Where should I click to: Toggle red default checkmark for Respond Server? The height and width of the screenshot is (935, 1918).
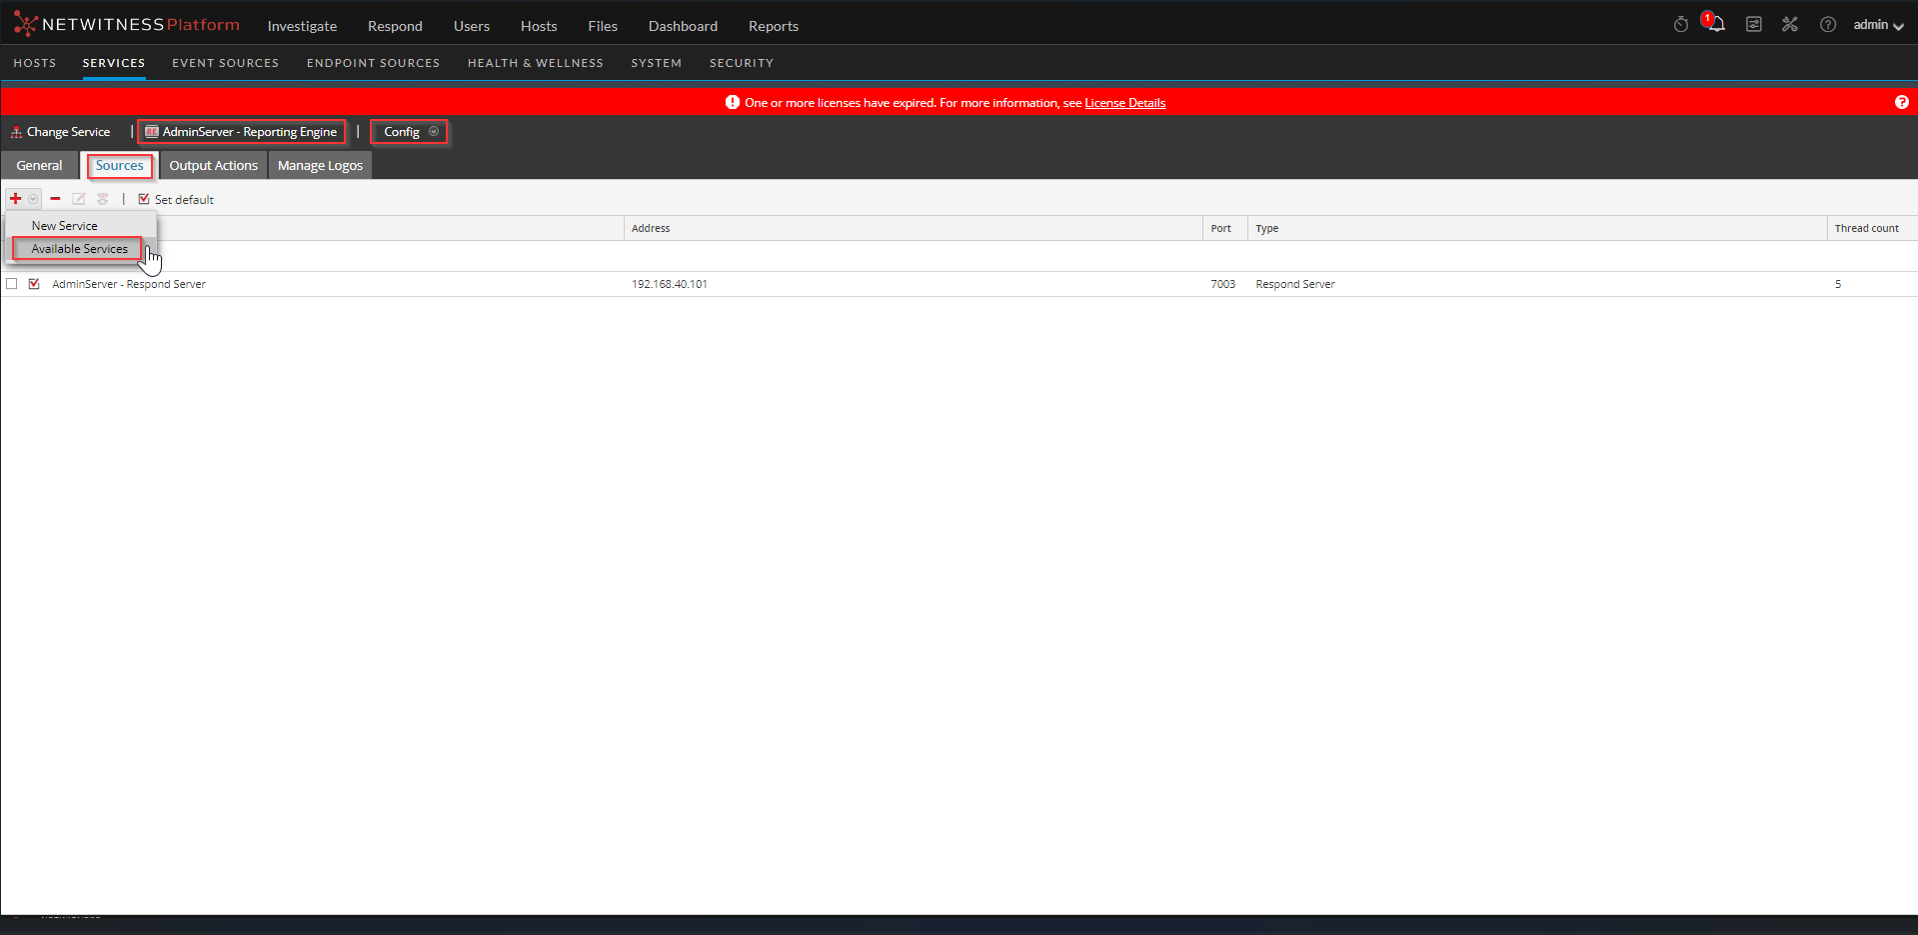click(x=35, y=284)
